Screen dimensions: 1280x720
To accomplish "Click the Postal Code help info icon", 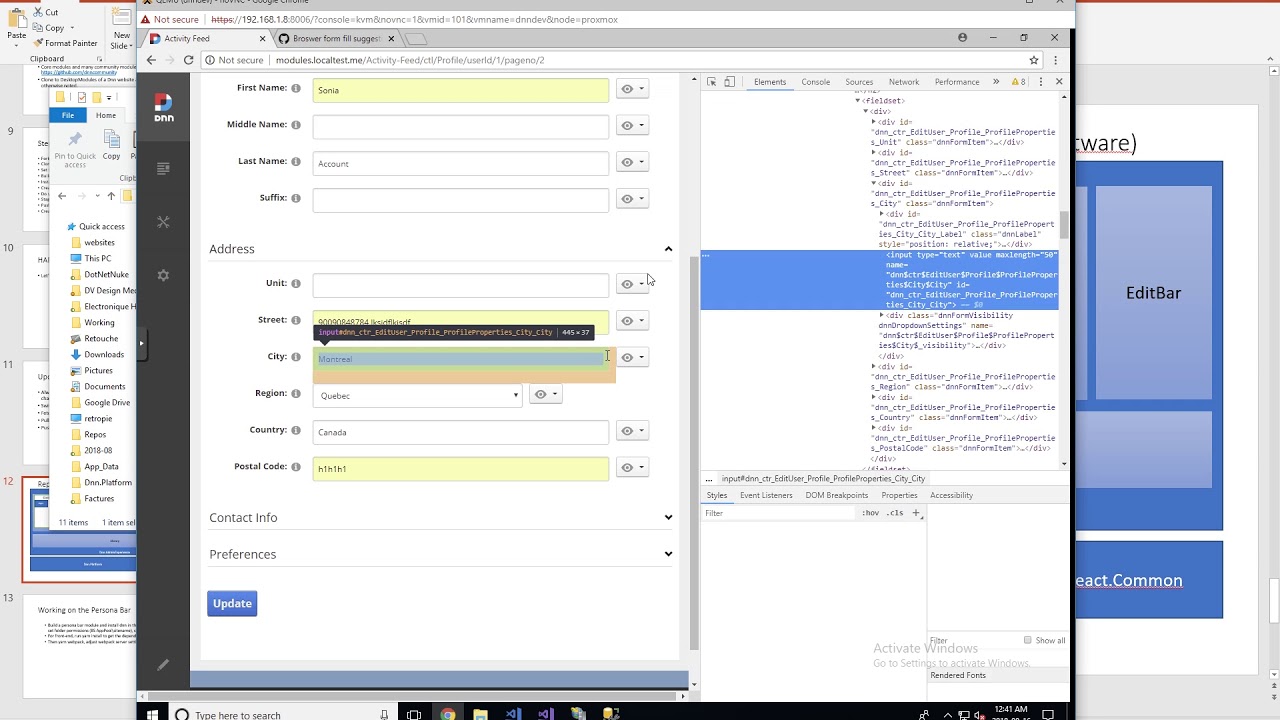I will point(296,466).
